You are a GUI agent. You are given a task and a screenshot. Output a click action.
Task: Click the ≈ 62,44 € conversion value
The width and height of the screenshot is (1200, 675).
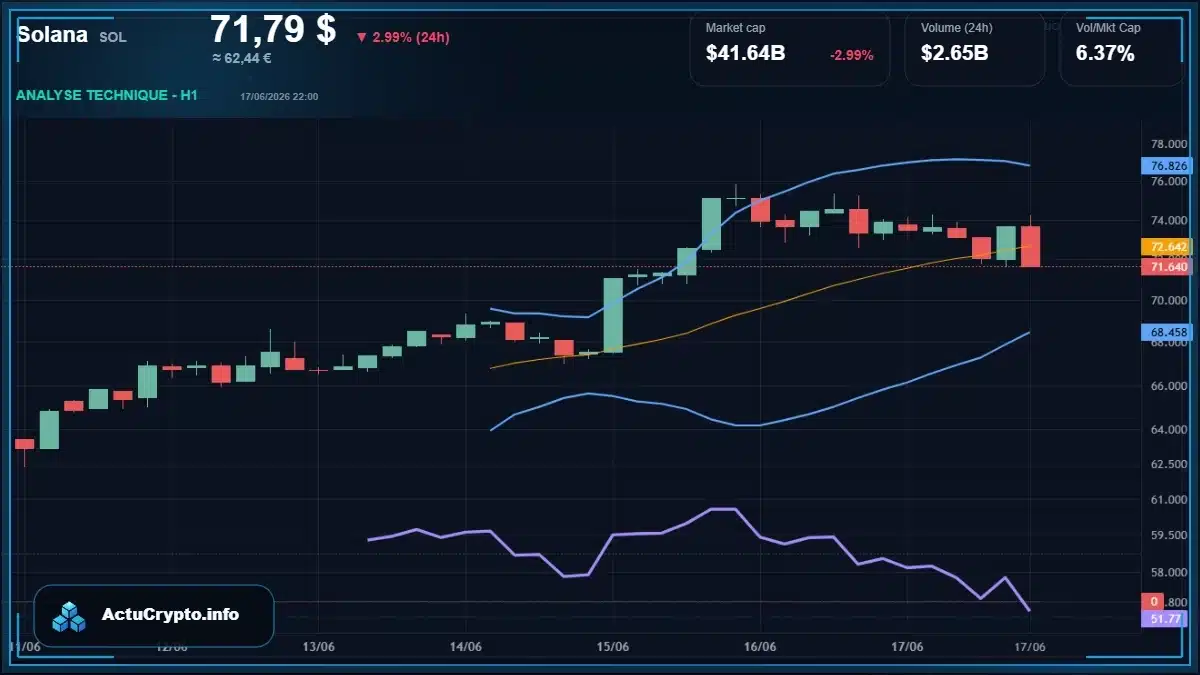tap(242, 58)
